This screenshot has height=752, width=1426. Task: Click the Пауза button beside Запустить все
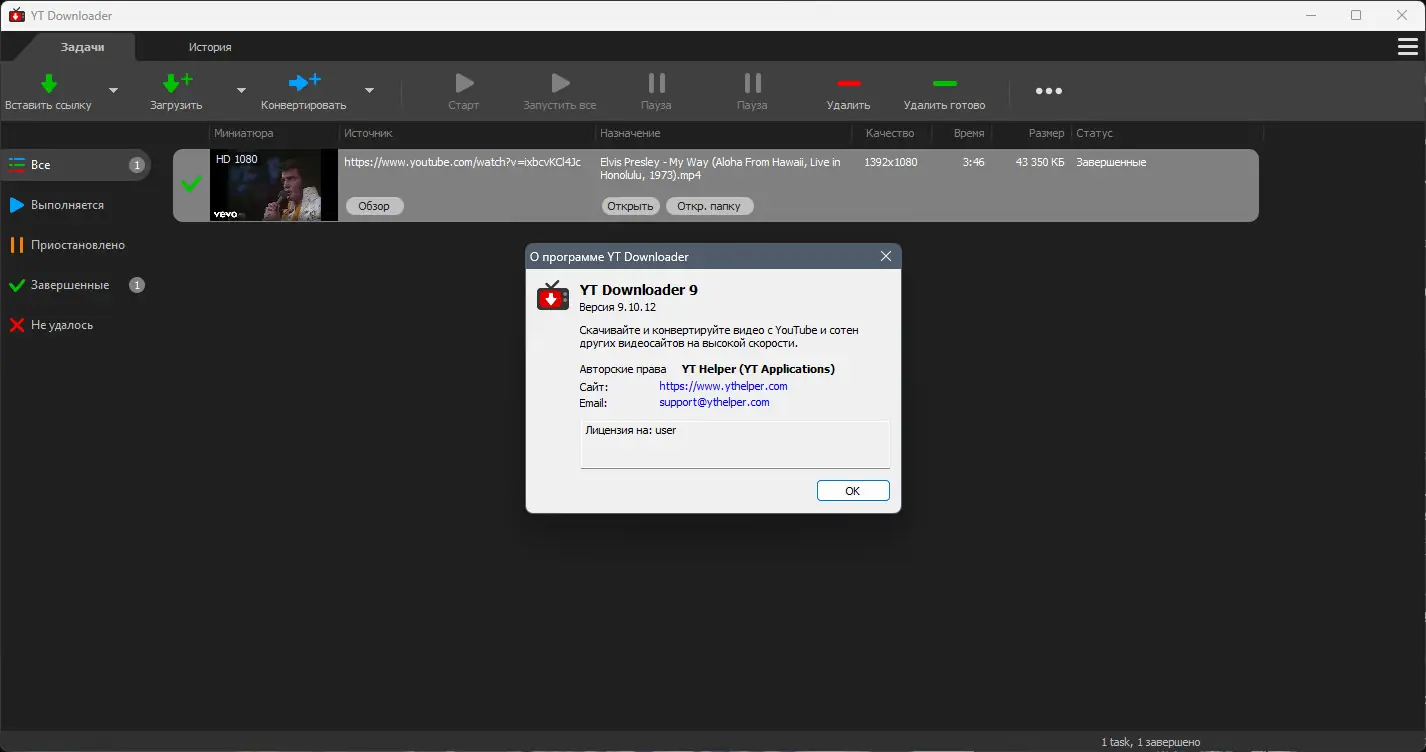[x=656, y=91]
